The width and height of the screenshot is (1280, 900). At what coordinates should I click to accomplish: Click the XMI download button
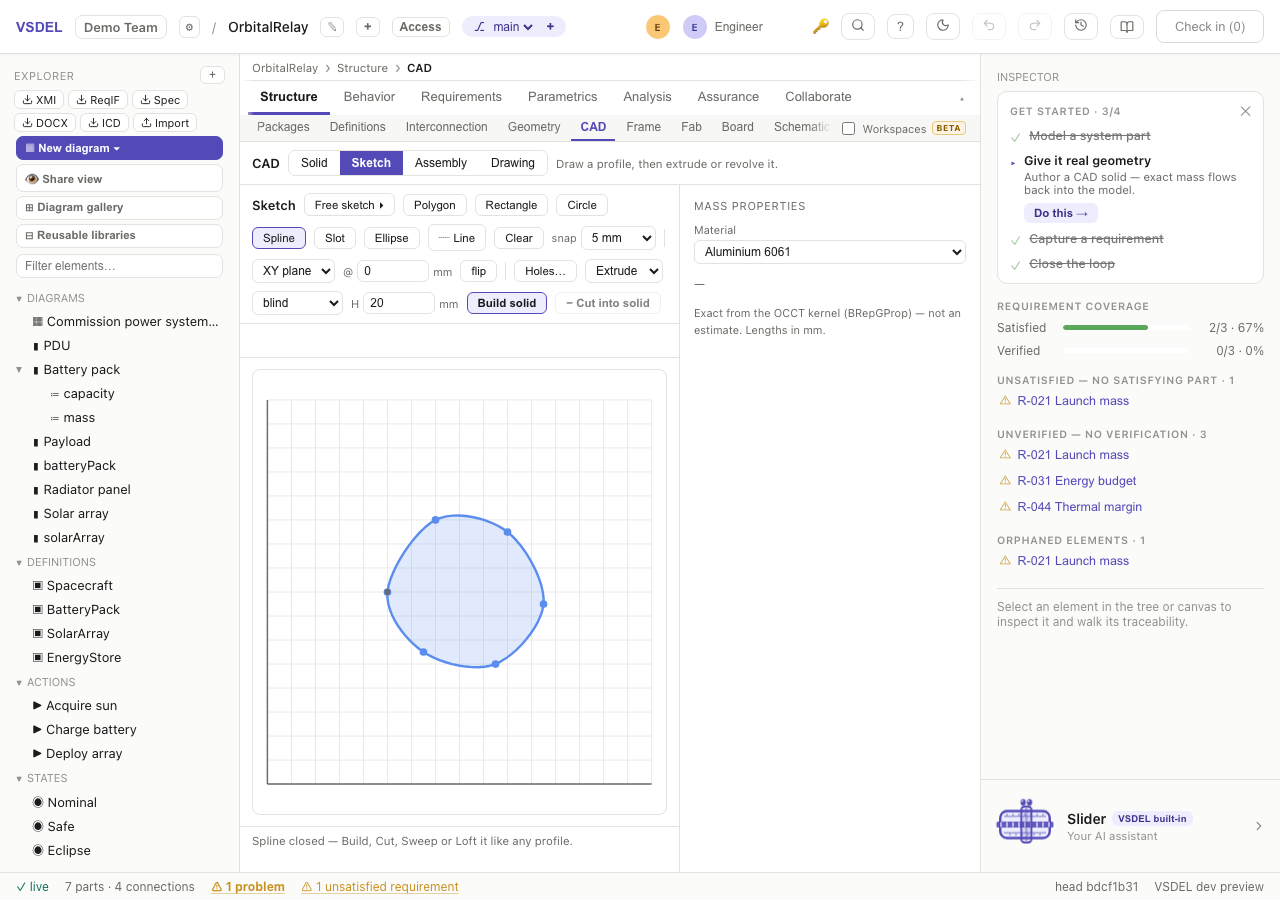pos(39,99)
